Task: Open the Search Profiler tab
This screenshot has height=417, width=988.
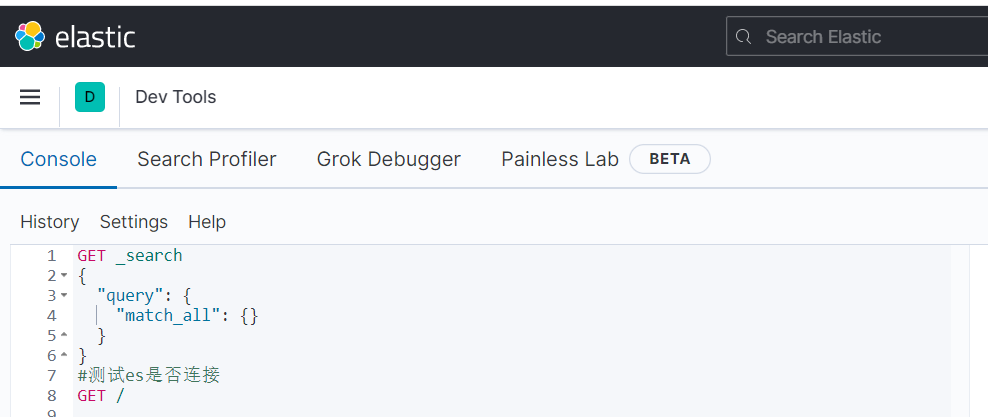Action: pyautogui.click(x=207, y=159)
